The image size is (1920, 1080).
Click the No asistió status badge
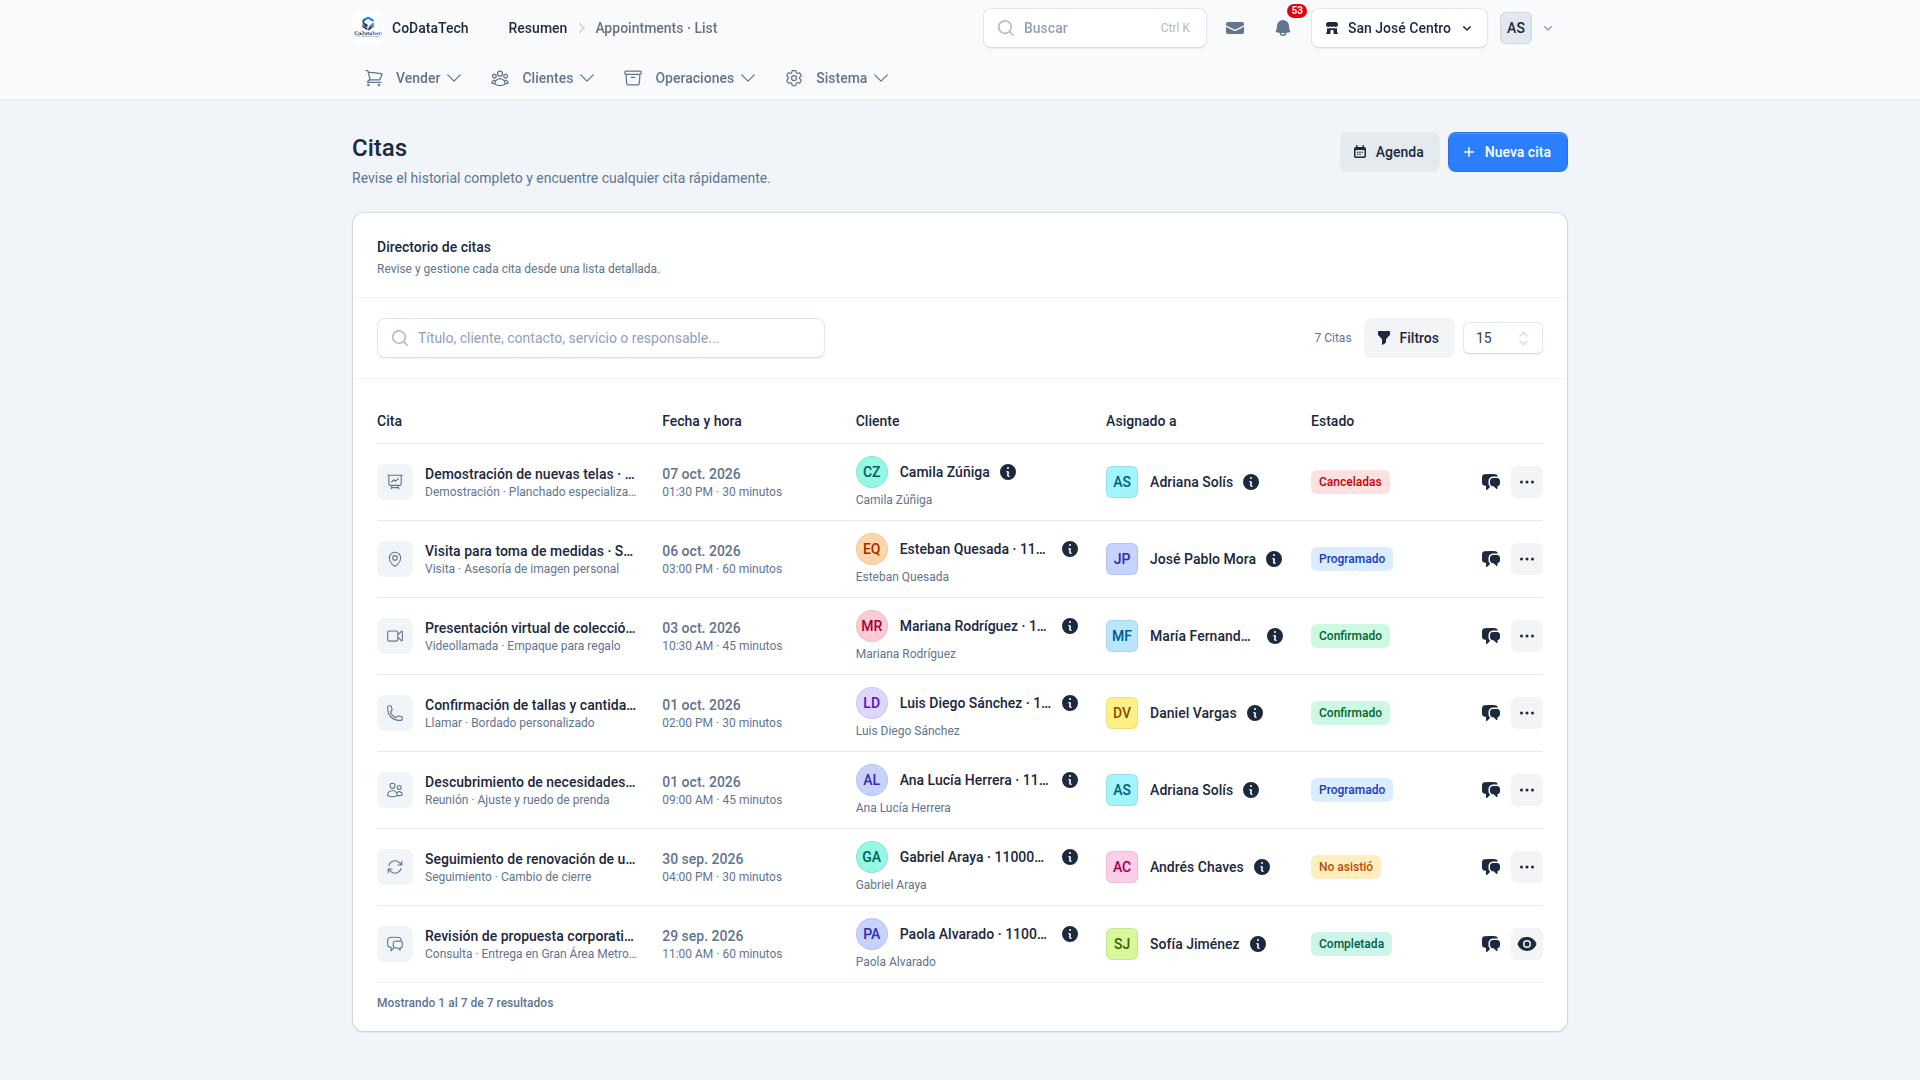click(1345, 867)
